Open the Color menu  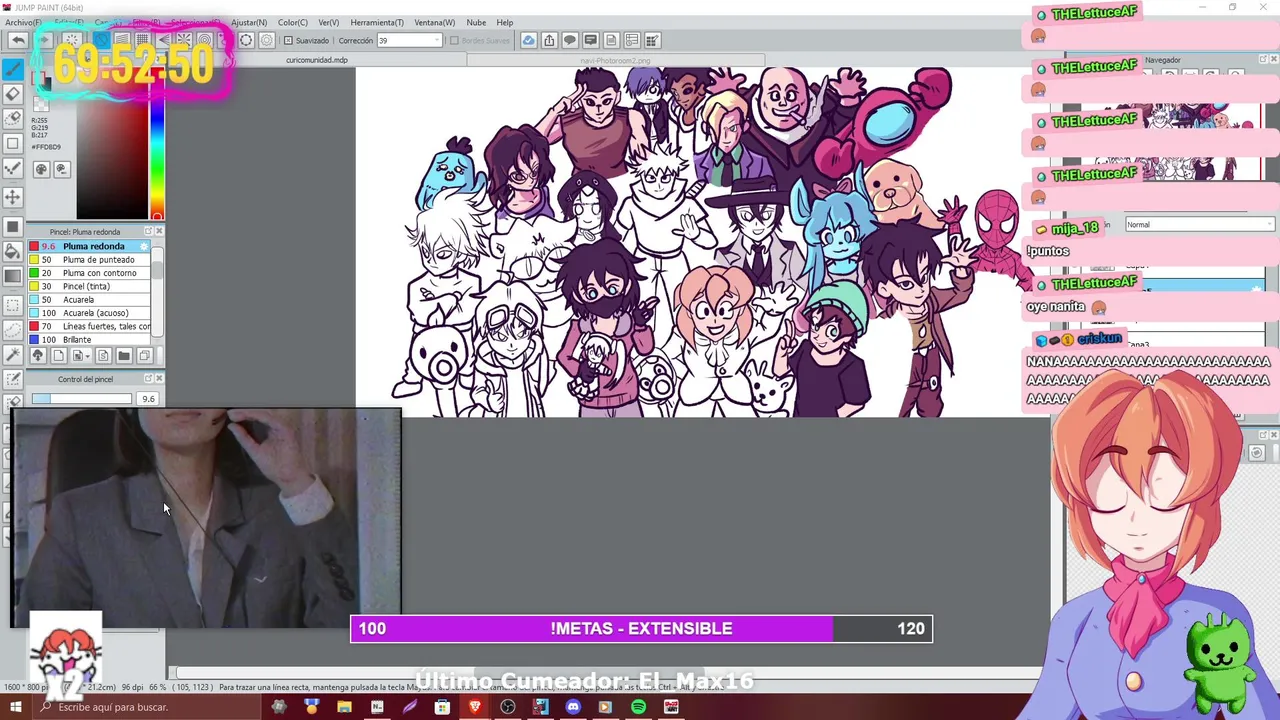(x=293, y=22)
